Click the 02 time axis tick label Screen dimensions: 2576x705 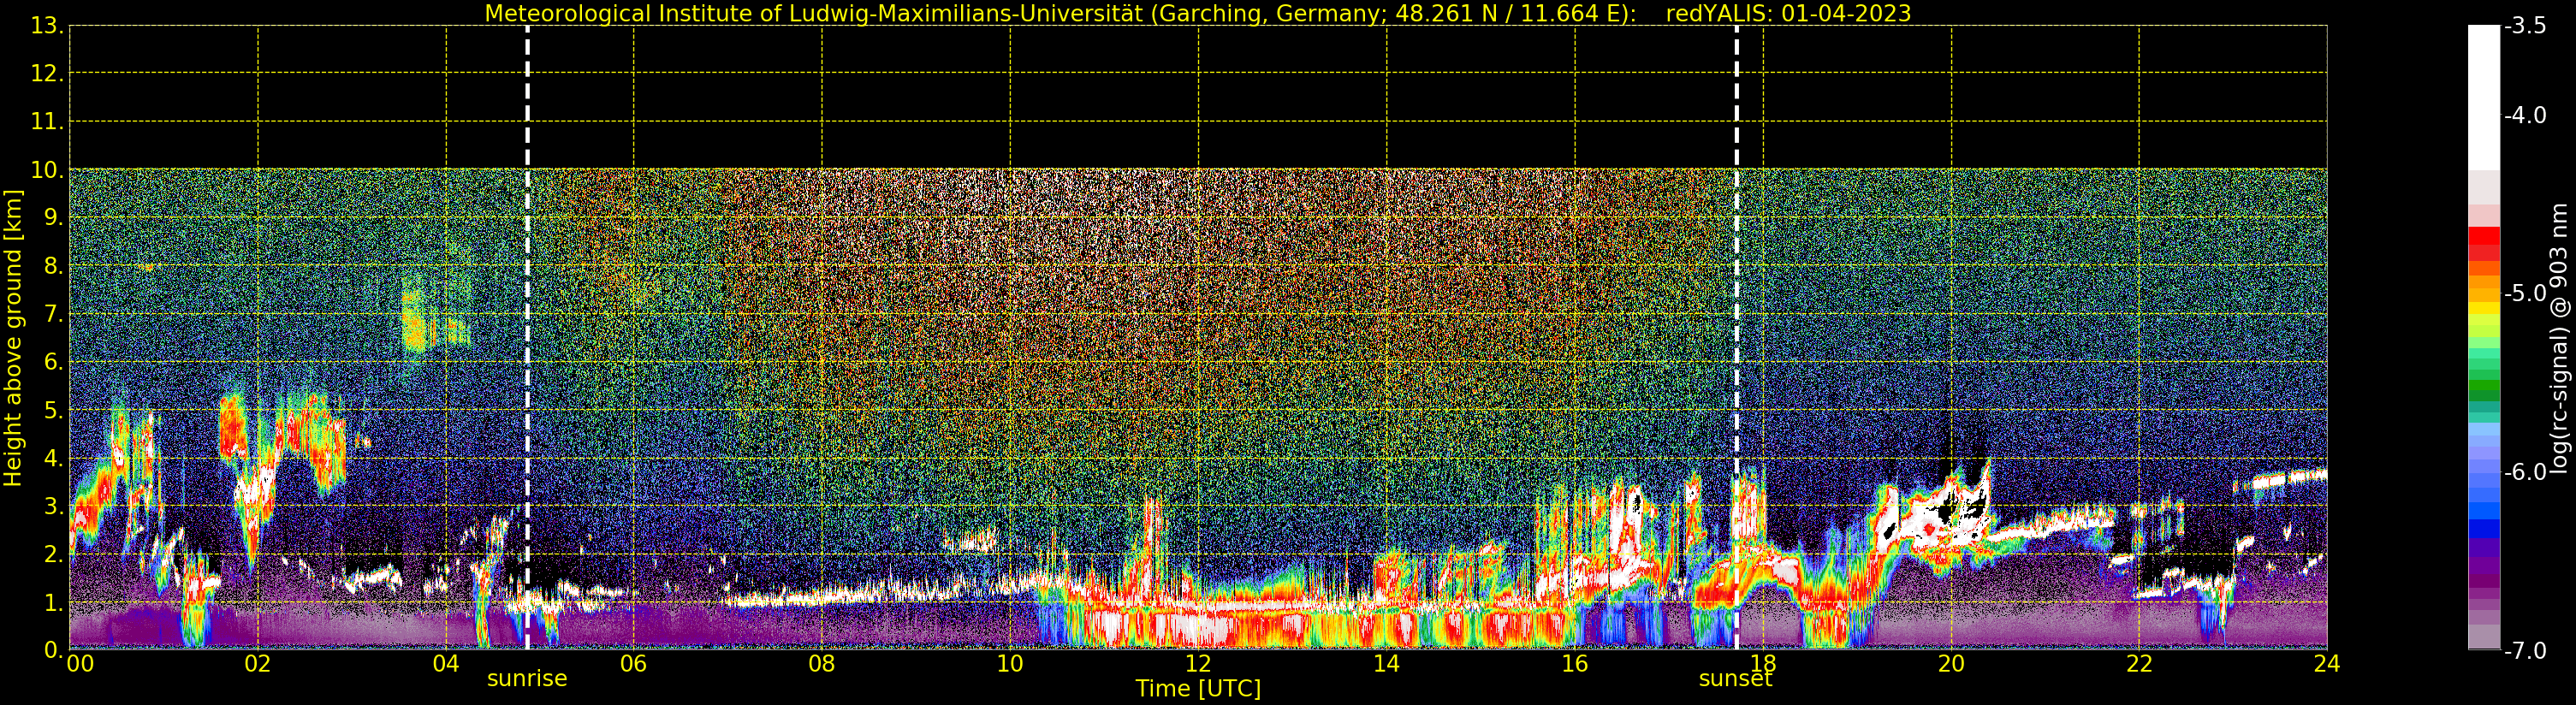tap(257, 664)
